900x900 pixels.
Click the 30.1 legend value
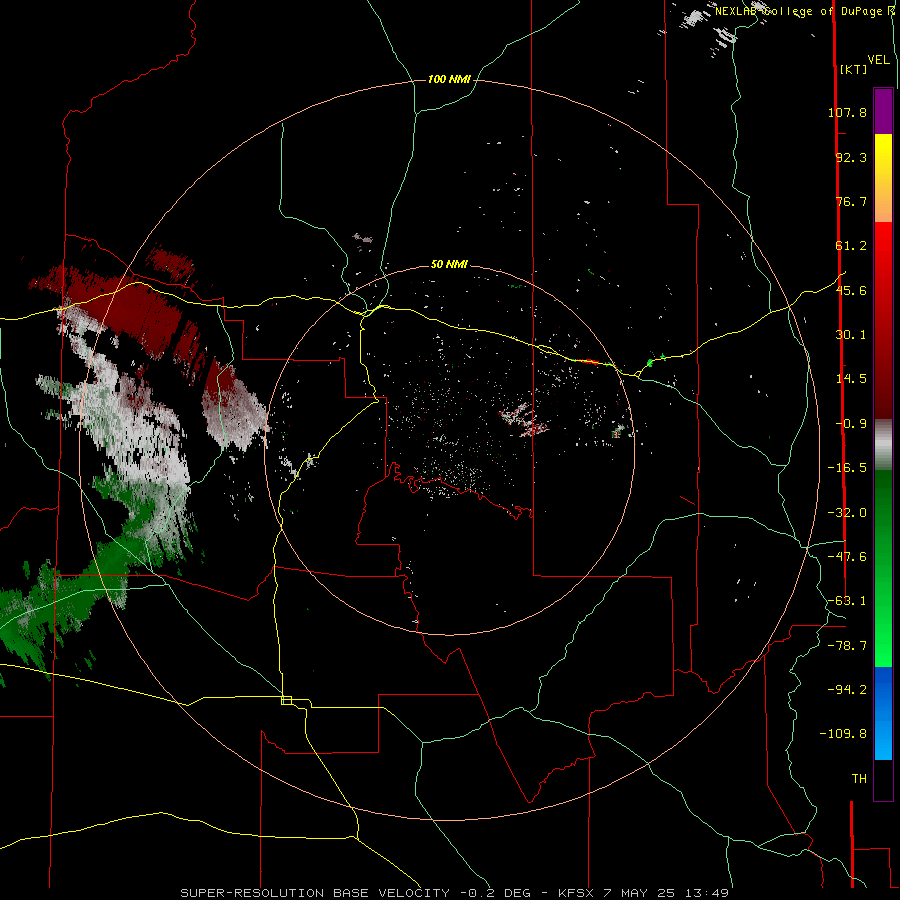coord(851,335)
